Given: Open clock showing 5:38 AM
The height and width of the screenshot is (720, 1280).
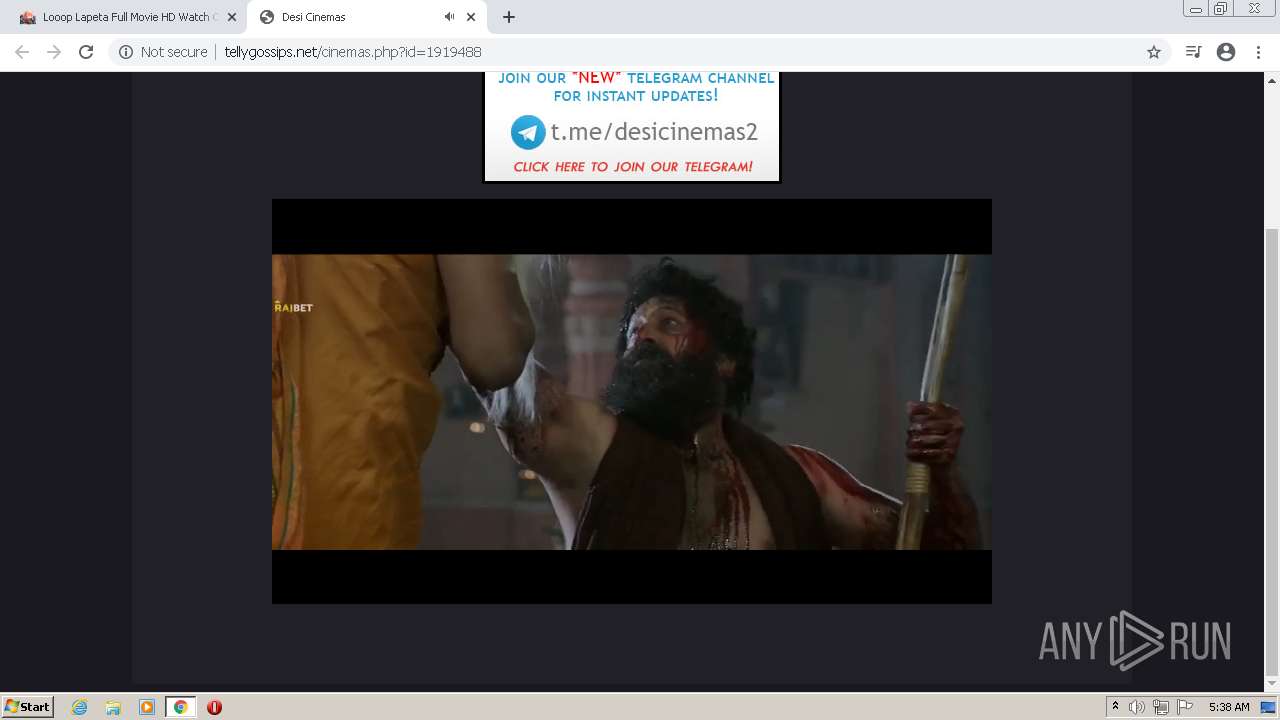Looking at the screenshot, I should 1228,707.
